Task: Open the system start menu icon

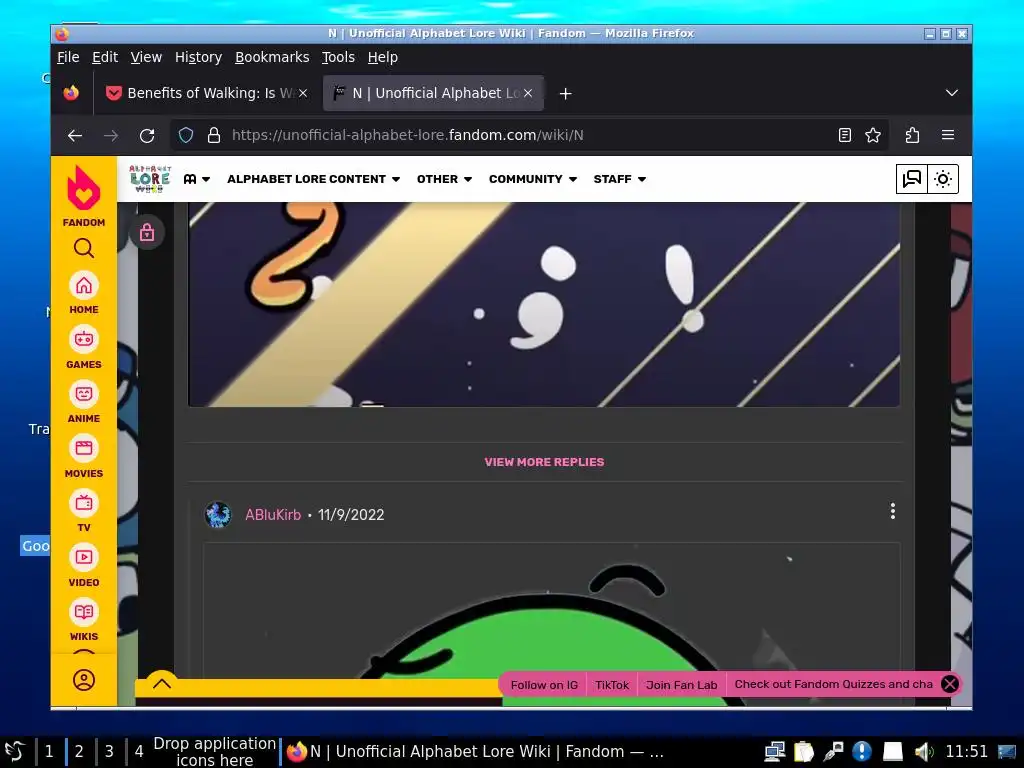Action: tap(14, 751)
